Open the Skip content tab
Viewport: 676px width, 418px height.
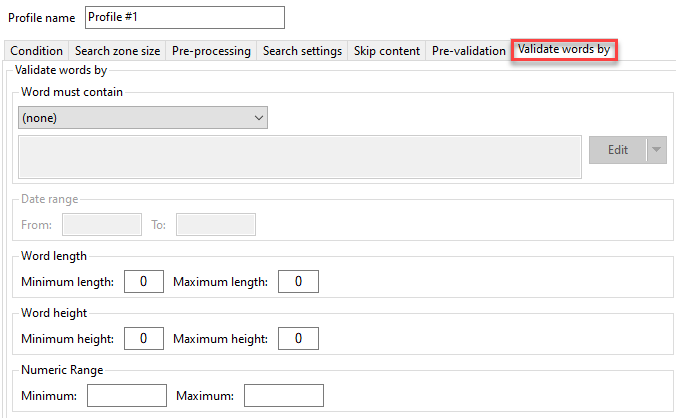(x=388, y=51)
